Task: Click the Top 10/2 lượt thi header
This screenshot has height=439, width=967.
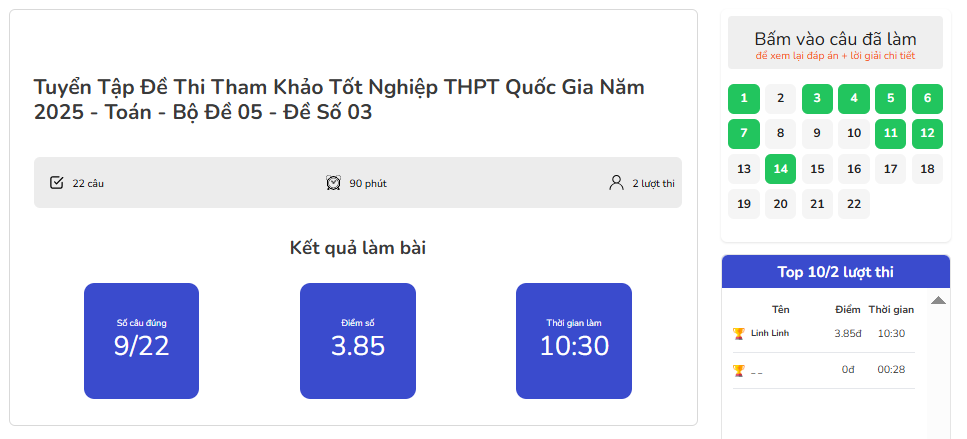Action: [836, 272]
